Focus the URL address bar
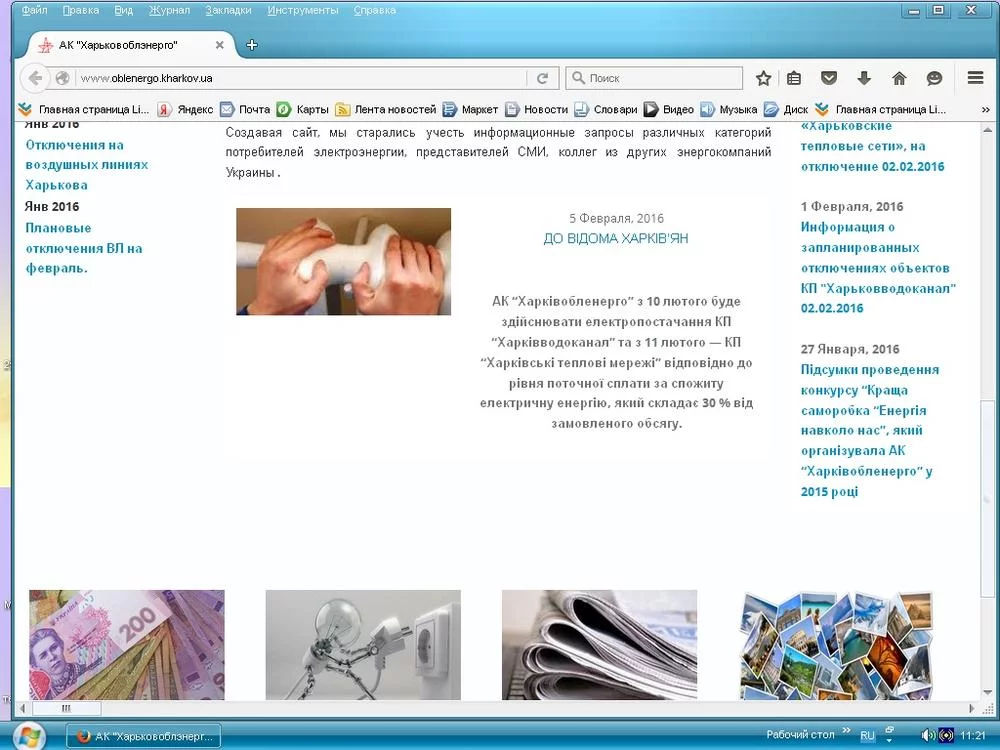1000x750 pixels. [x=300, y=78]
